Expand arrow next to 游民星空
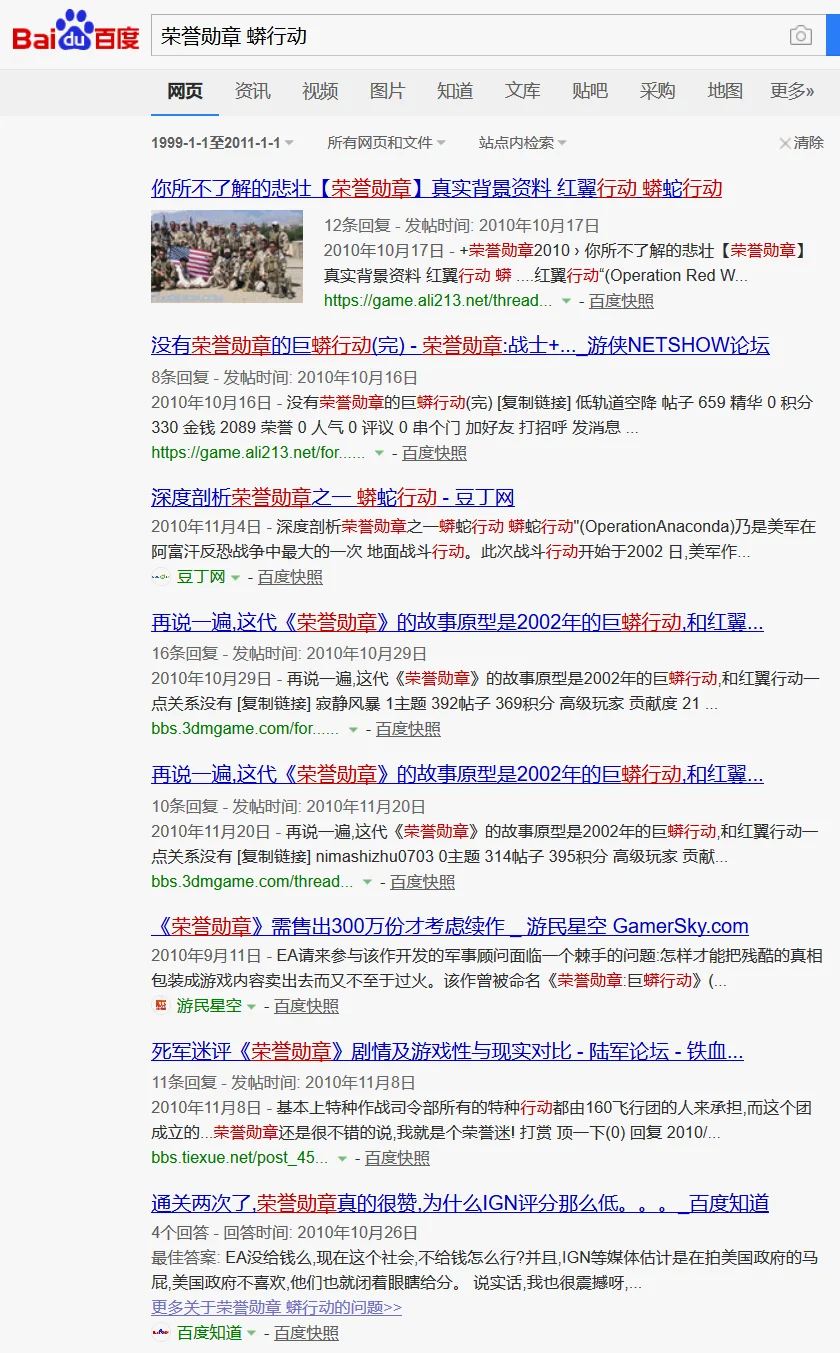This screenshot has height=1353, width=840. click(251, 1006)
